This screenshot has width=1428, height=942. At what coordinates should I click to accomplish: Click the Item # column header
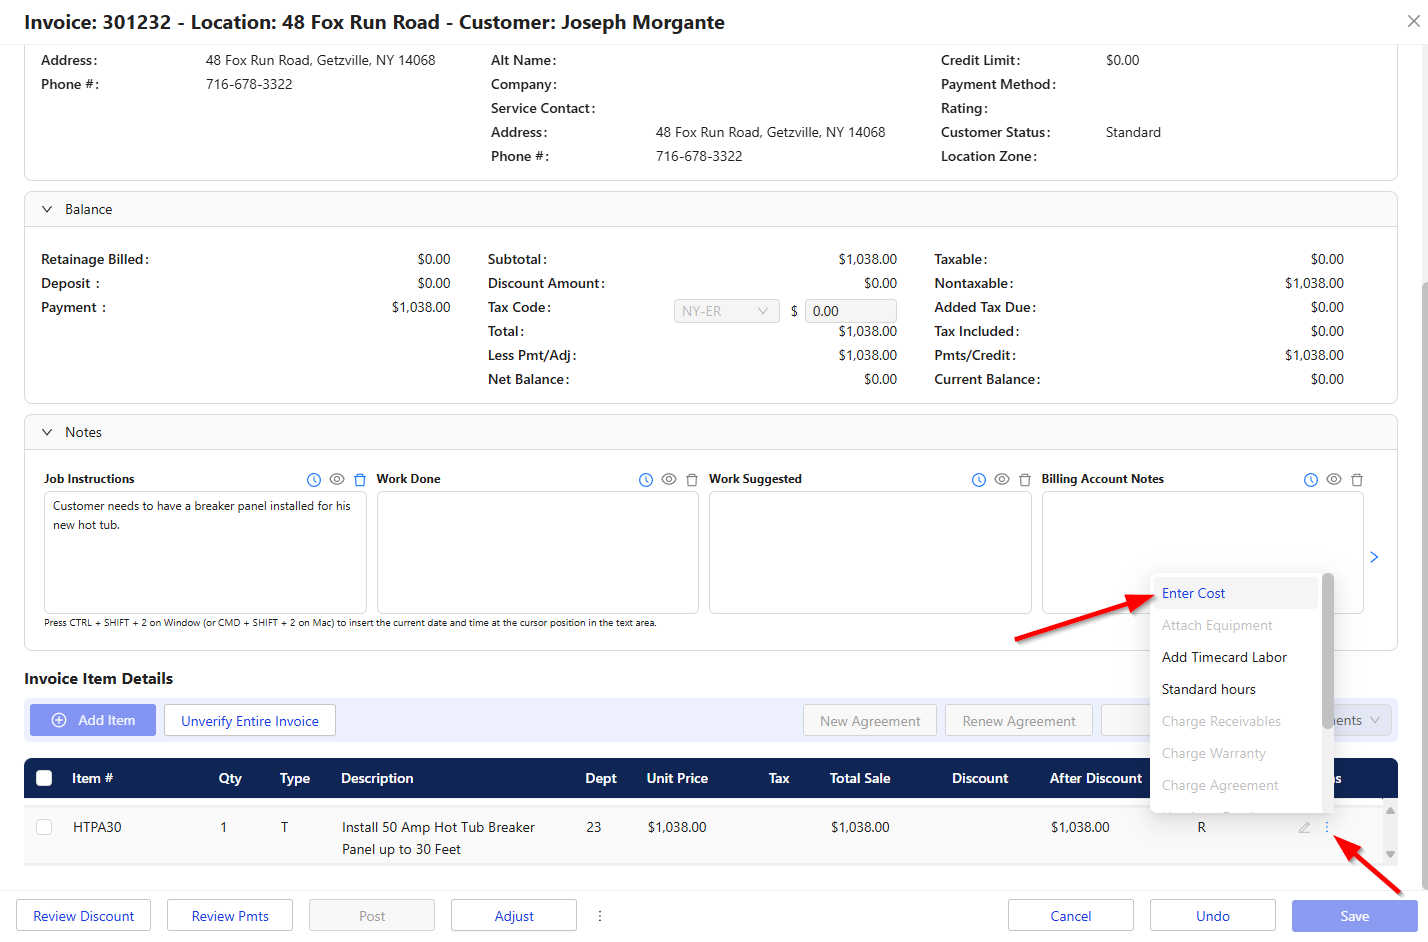coord(92,778)
